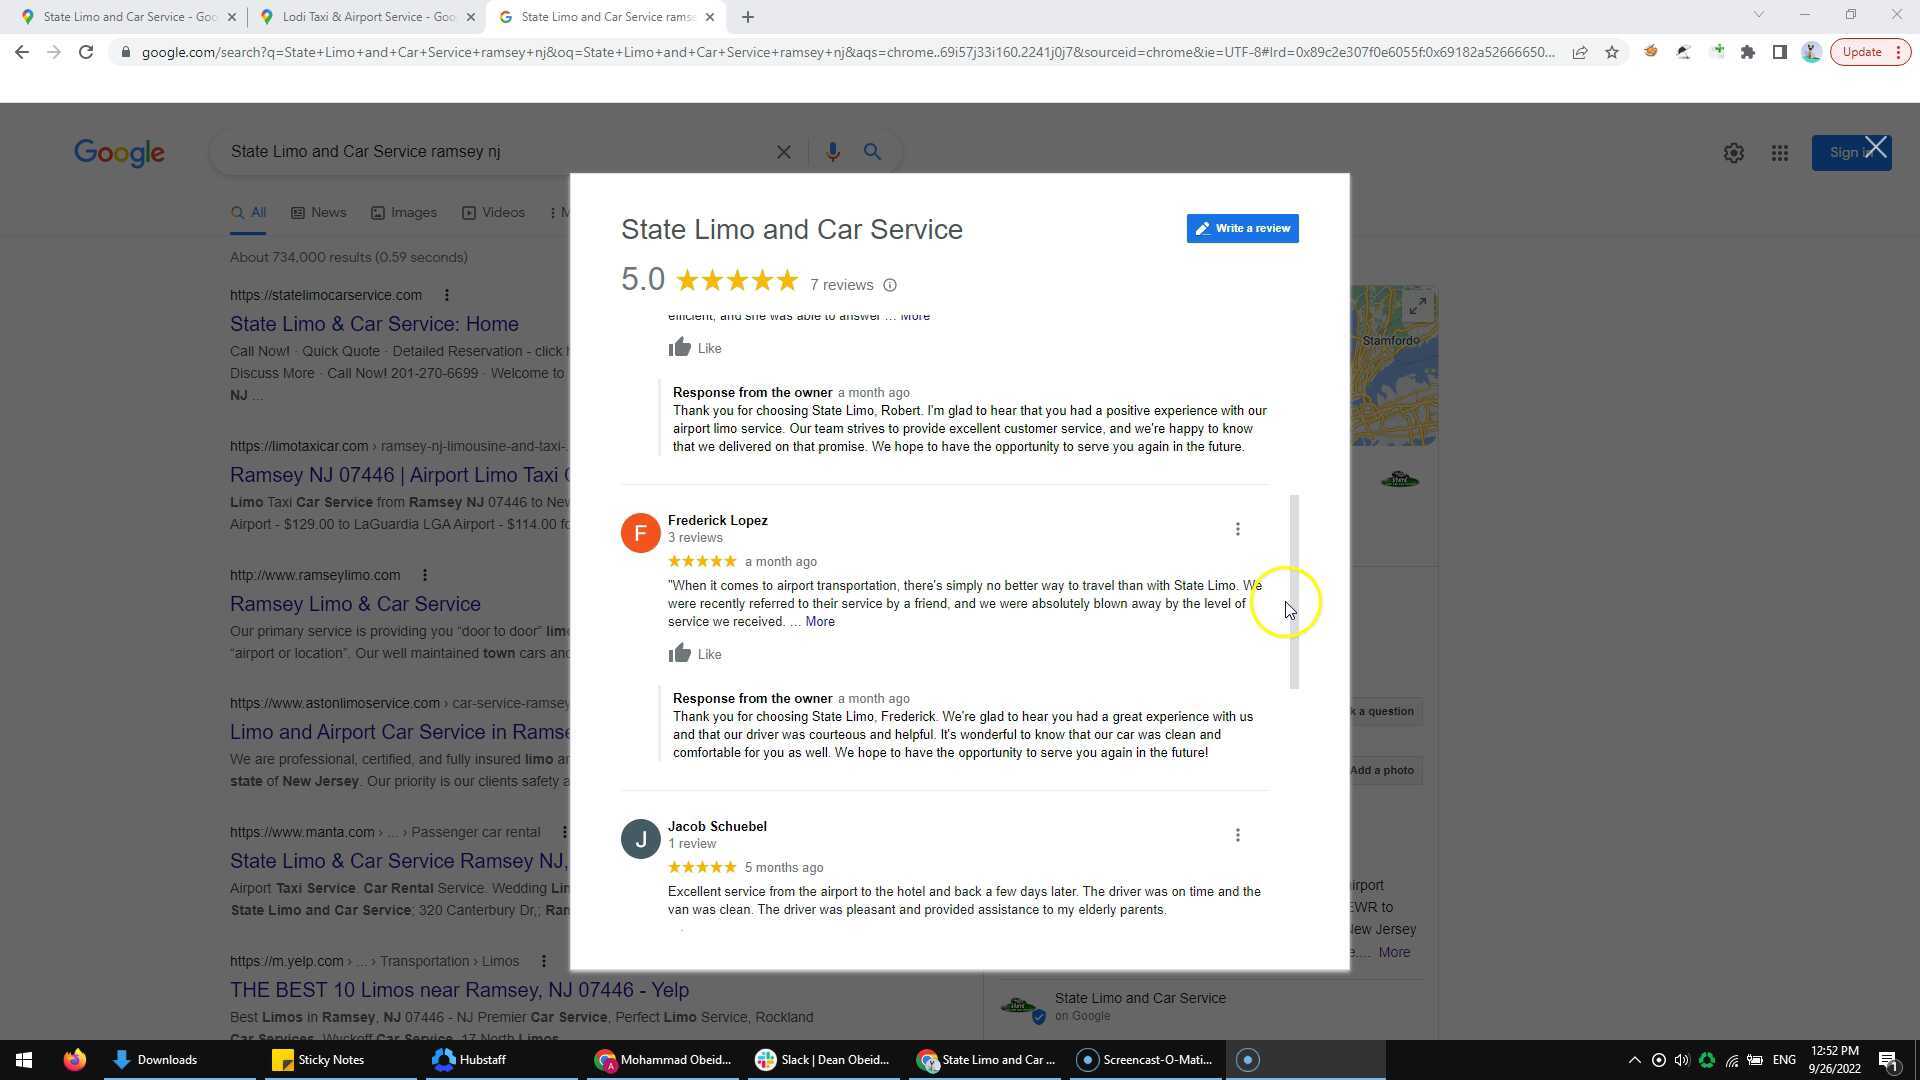Click the reviews info icon next to 7 reviews
Image resolution: width=1920 pixels, height=1080 pixels.
coord(890,286)
